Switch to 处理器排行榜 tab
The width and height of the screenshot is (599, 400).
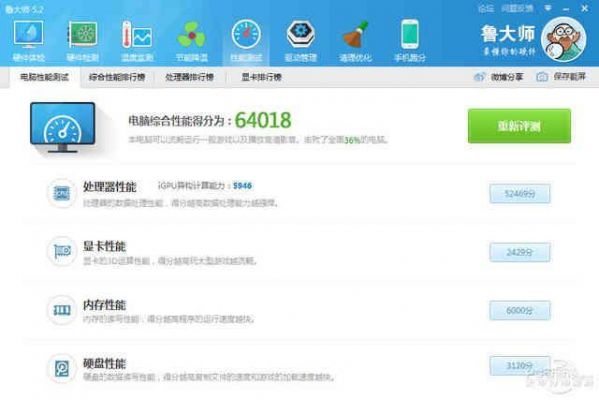point(189,77)
